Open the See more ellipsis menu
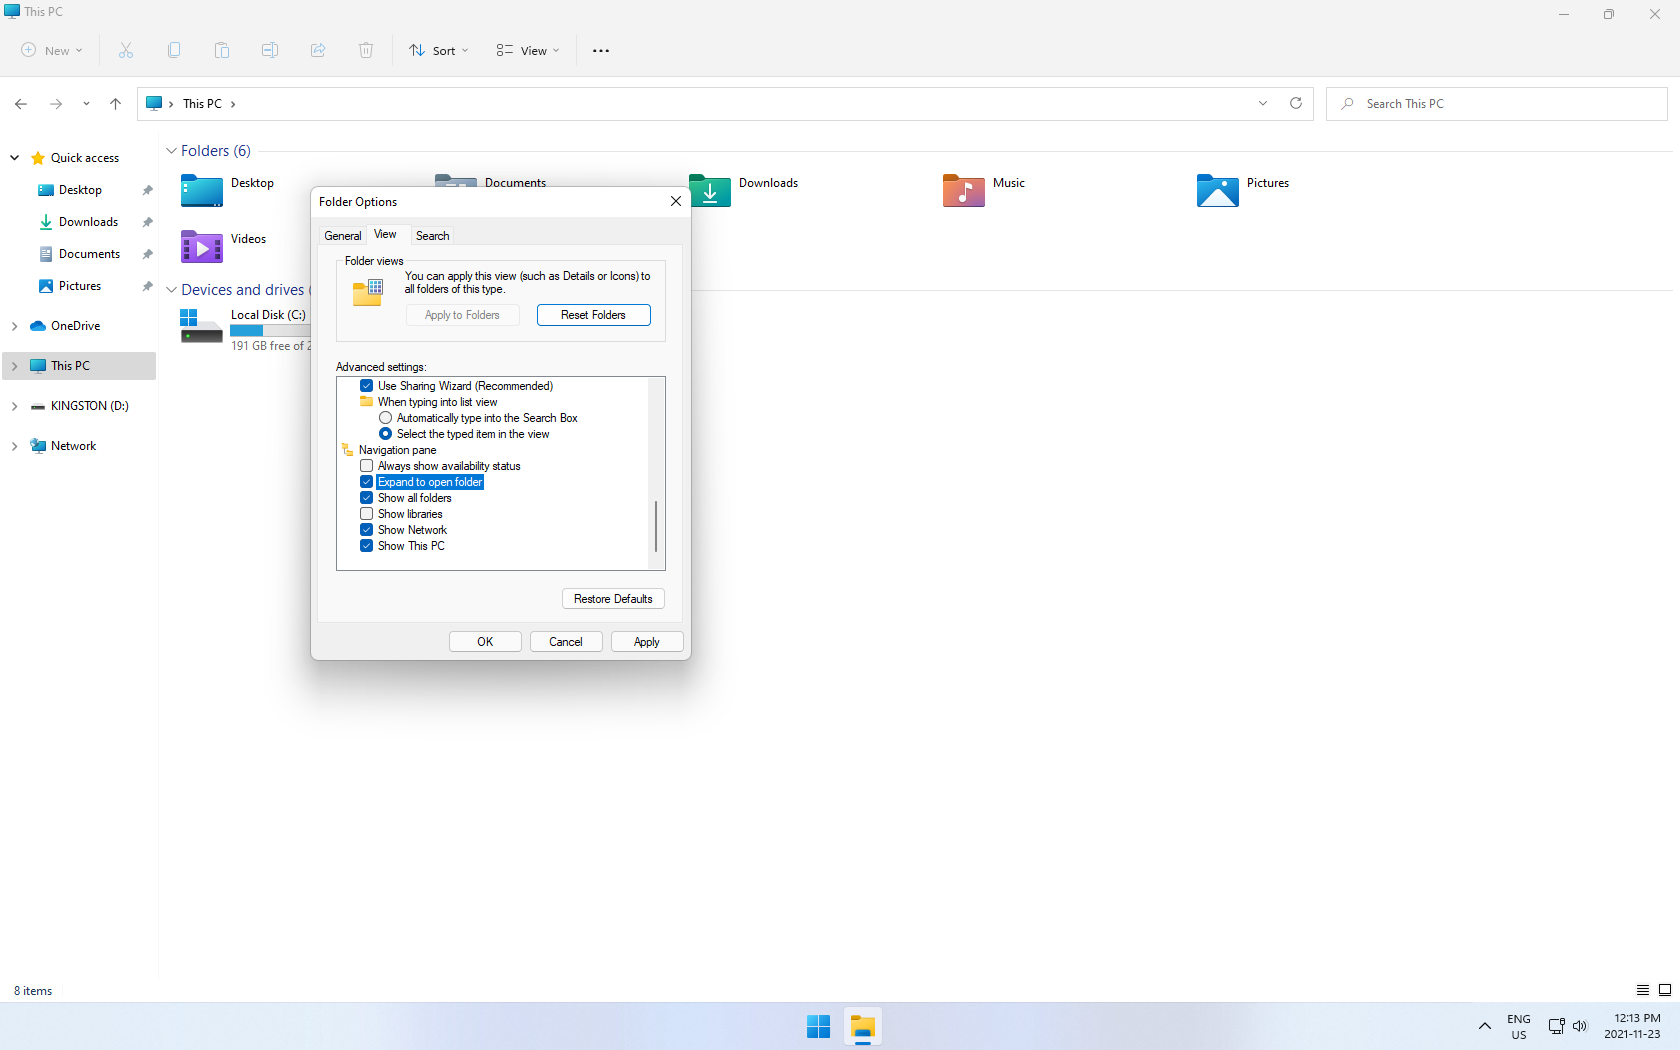This screenshot has height=1050, width=1680. (601, 51)
